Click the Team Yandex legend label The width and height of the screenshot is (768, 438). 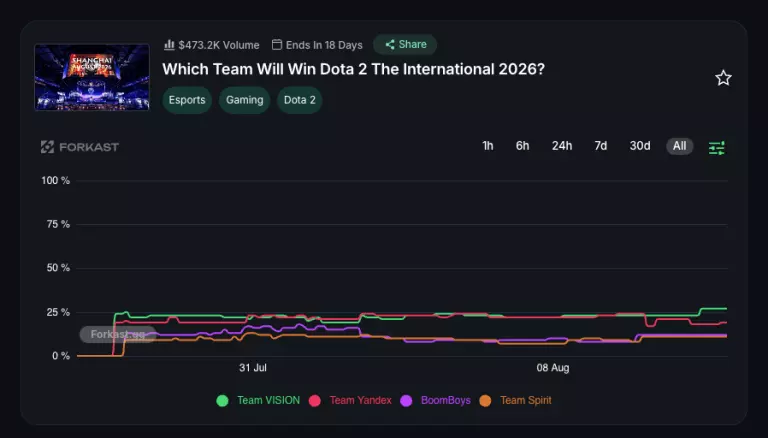(360, 400)
